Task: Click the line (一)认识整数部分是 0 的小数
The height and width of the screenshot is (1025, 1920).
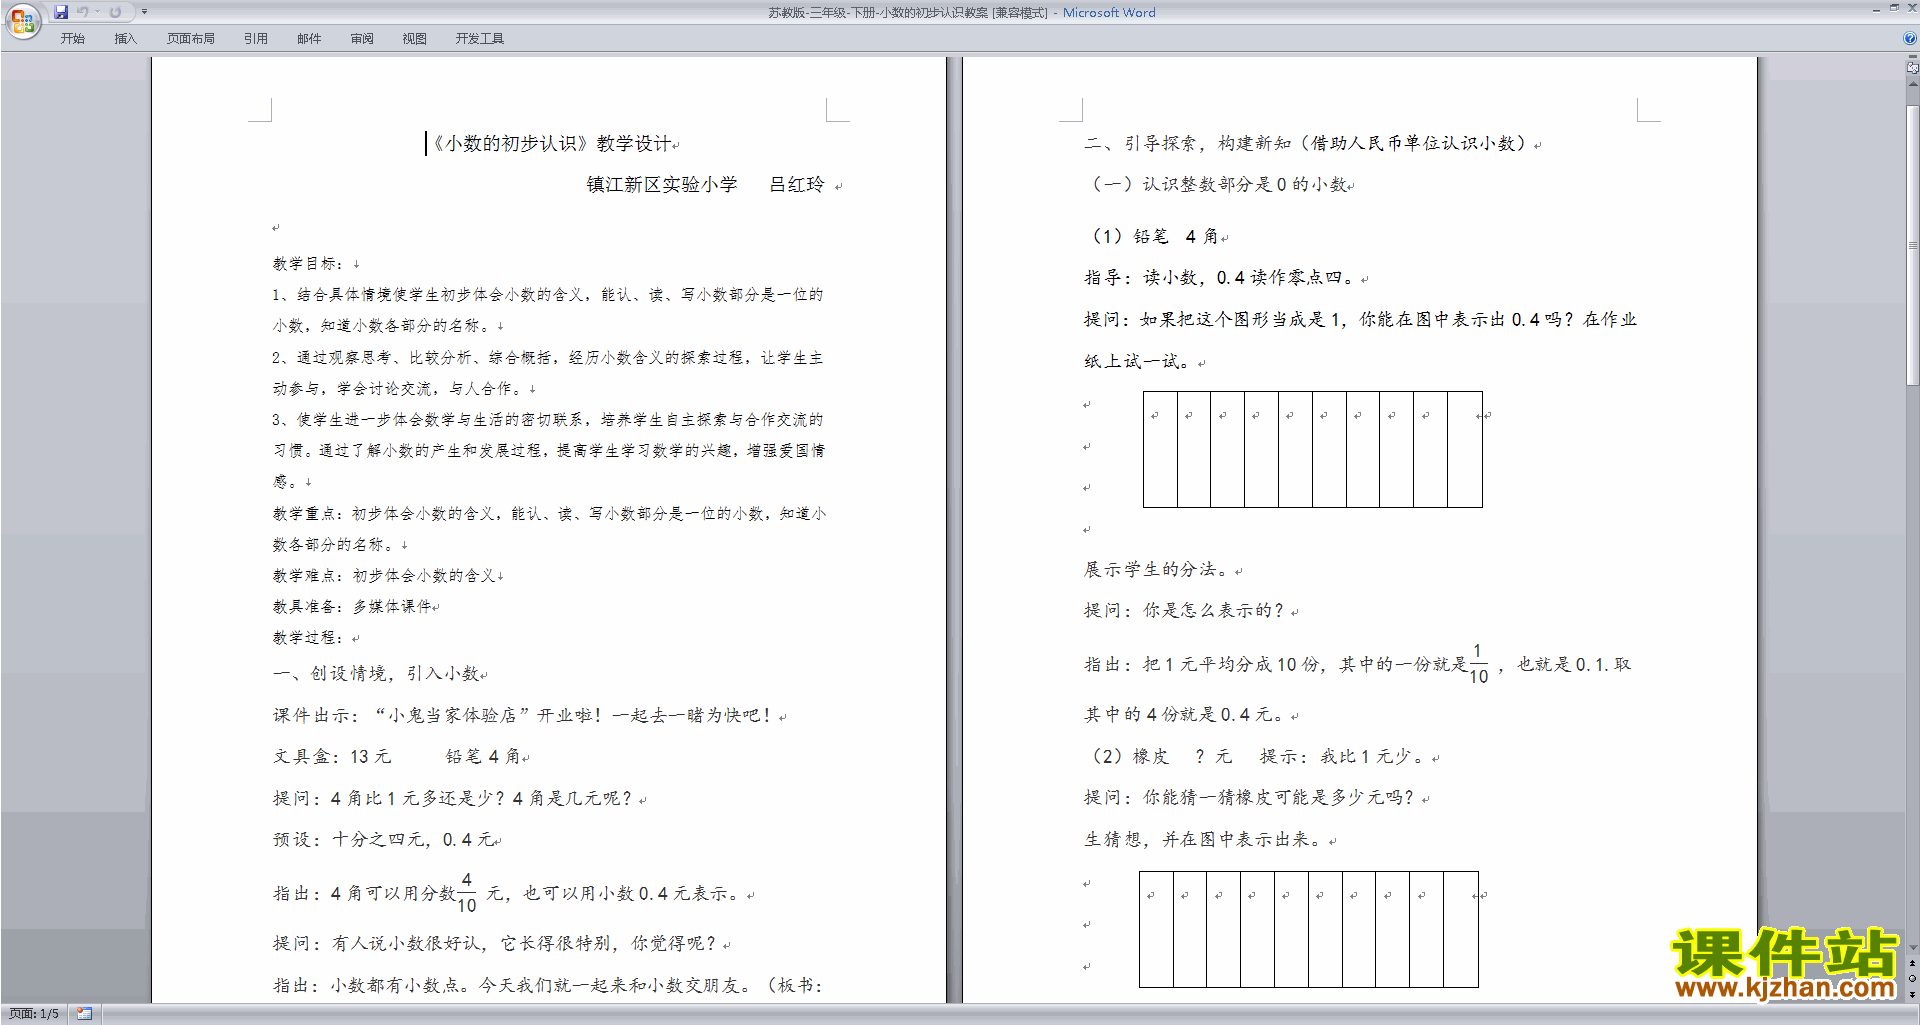Action: tap(1220, 185)
